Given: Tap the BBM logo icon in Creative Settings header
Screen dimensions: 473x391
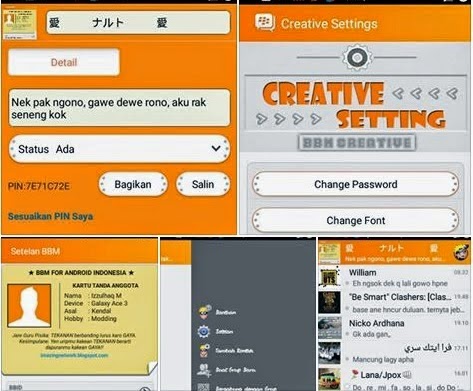Looking at the screenshot, I should 265,23.
